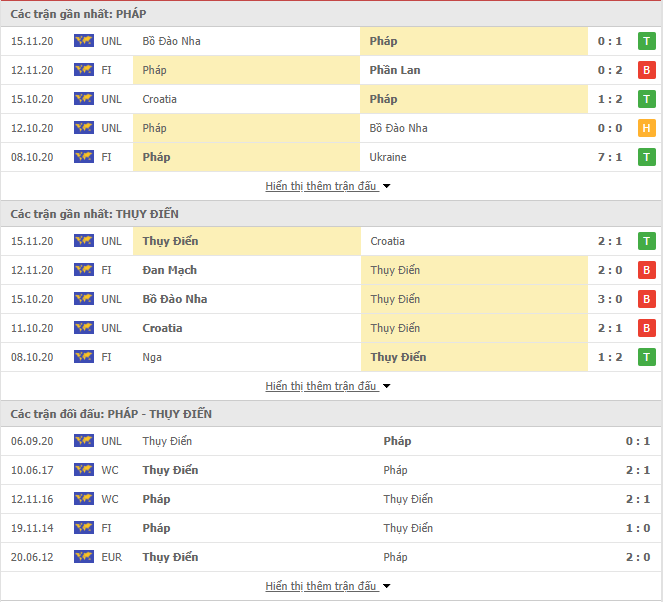The image size is (663, 602).
Task: Click the red B badge on the Bồ Đào Nha 3:0 row
Action: (x=647, y=299)
